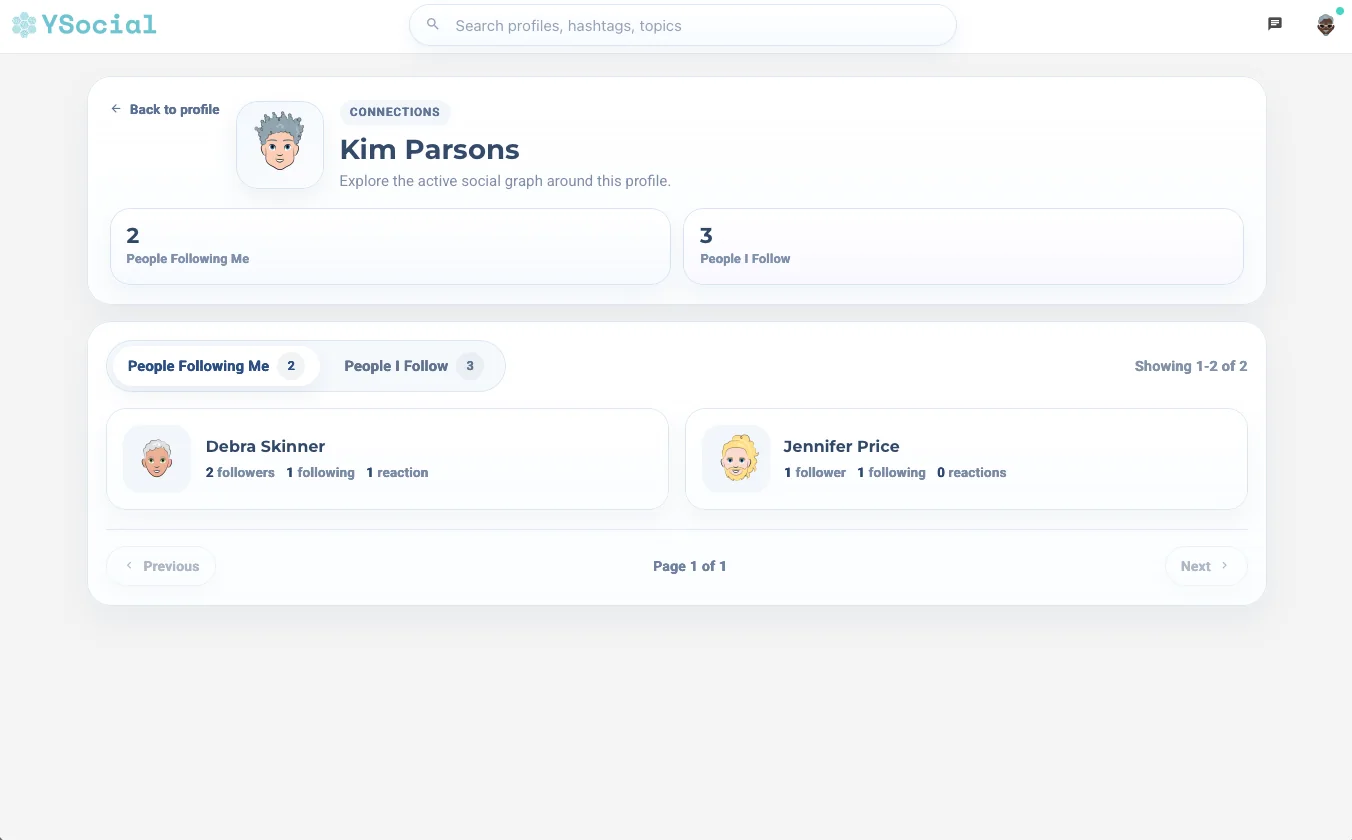
Task: Open Jennifer Price's name link
Action: coord(841,446)
